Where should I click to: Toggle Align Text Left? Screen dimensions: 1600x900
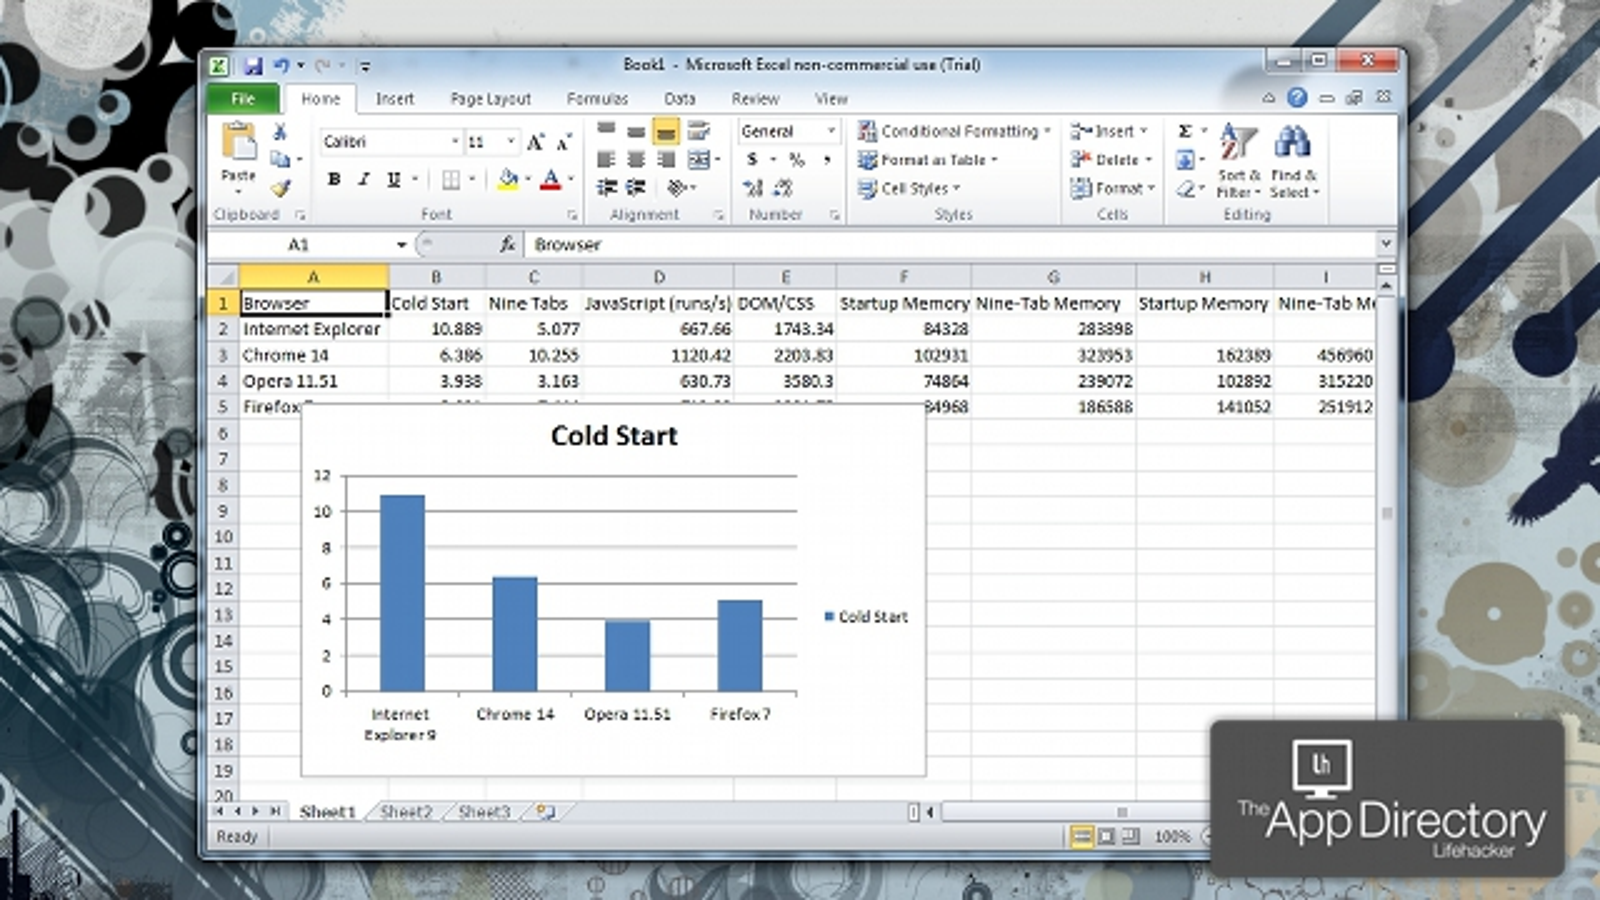pyautogui.click(x=606, y=160)
